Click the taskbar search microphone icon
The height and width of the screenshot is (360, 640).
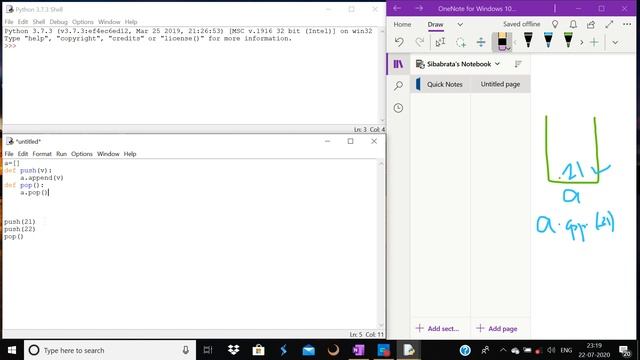(x=185, y=350)
